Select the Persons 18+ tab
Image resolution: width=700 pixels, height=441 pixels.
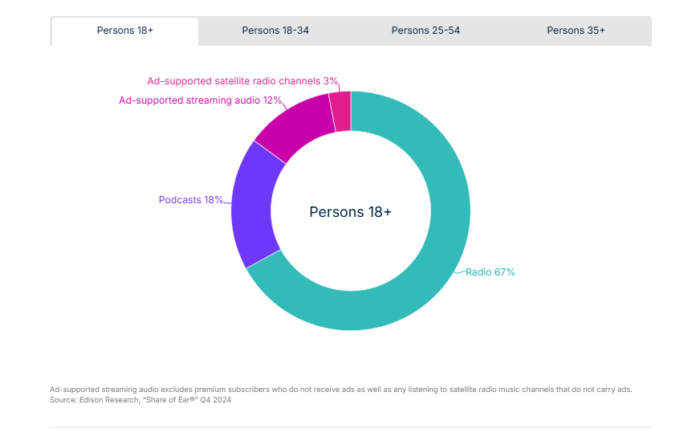point(125,31)
